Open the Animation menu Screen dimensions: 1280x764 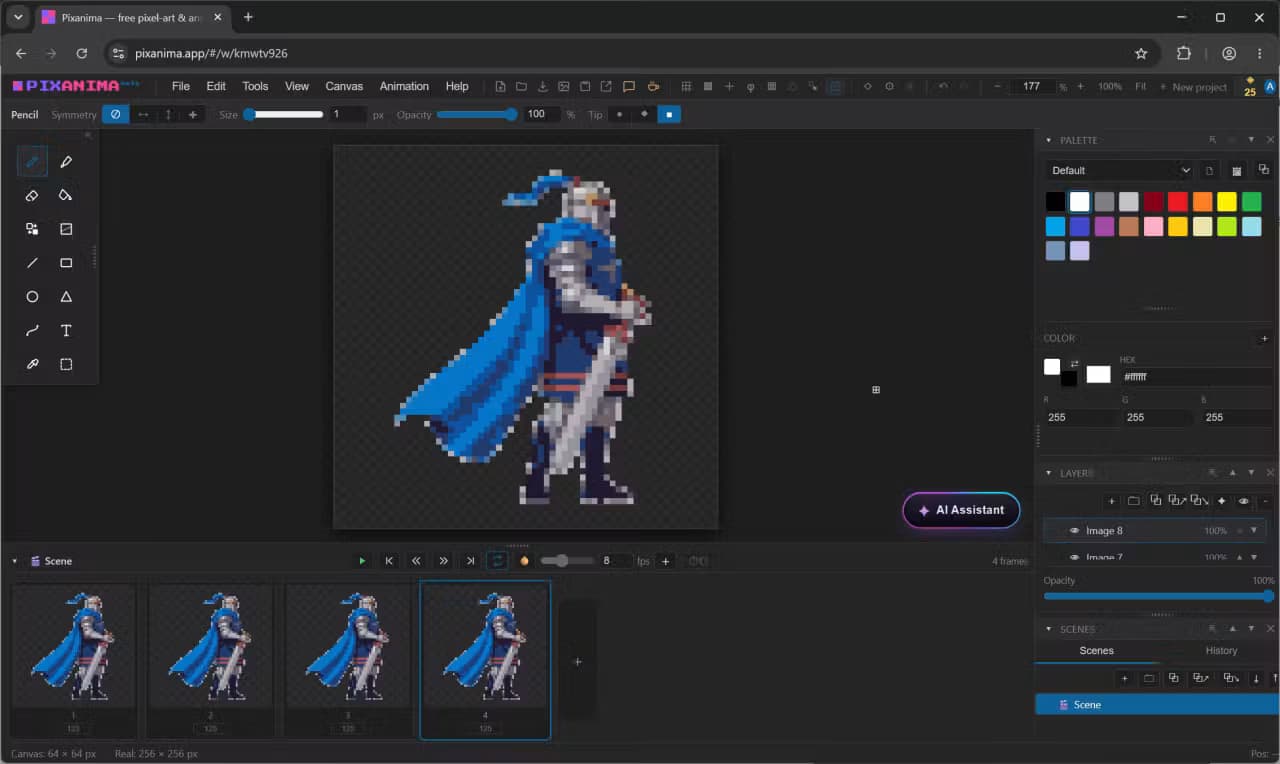click(404, 86)
